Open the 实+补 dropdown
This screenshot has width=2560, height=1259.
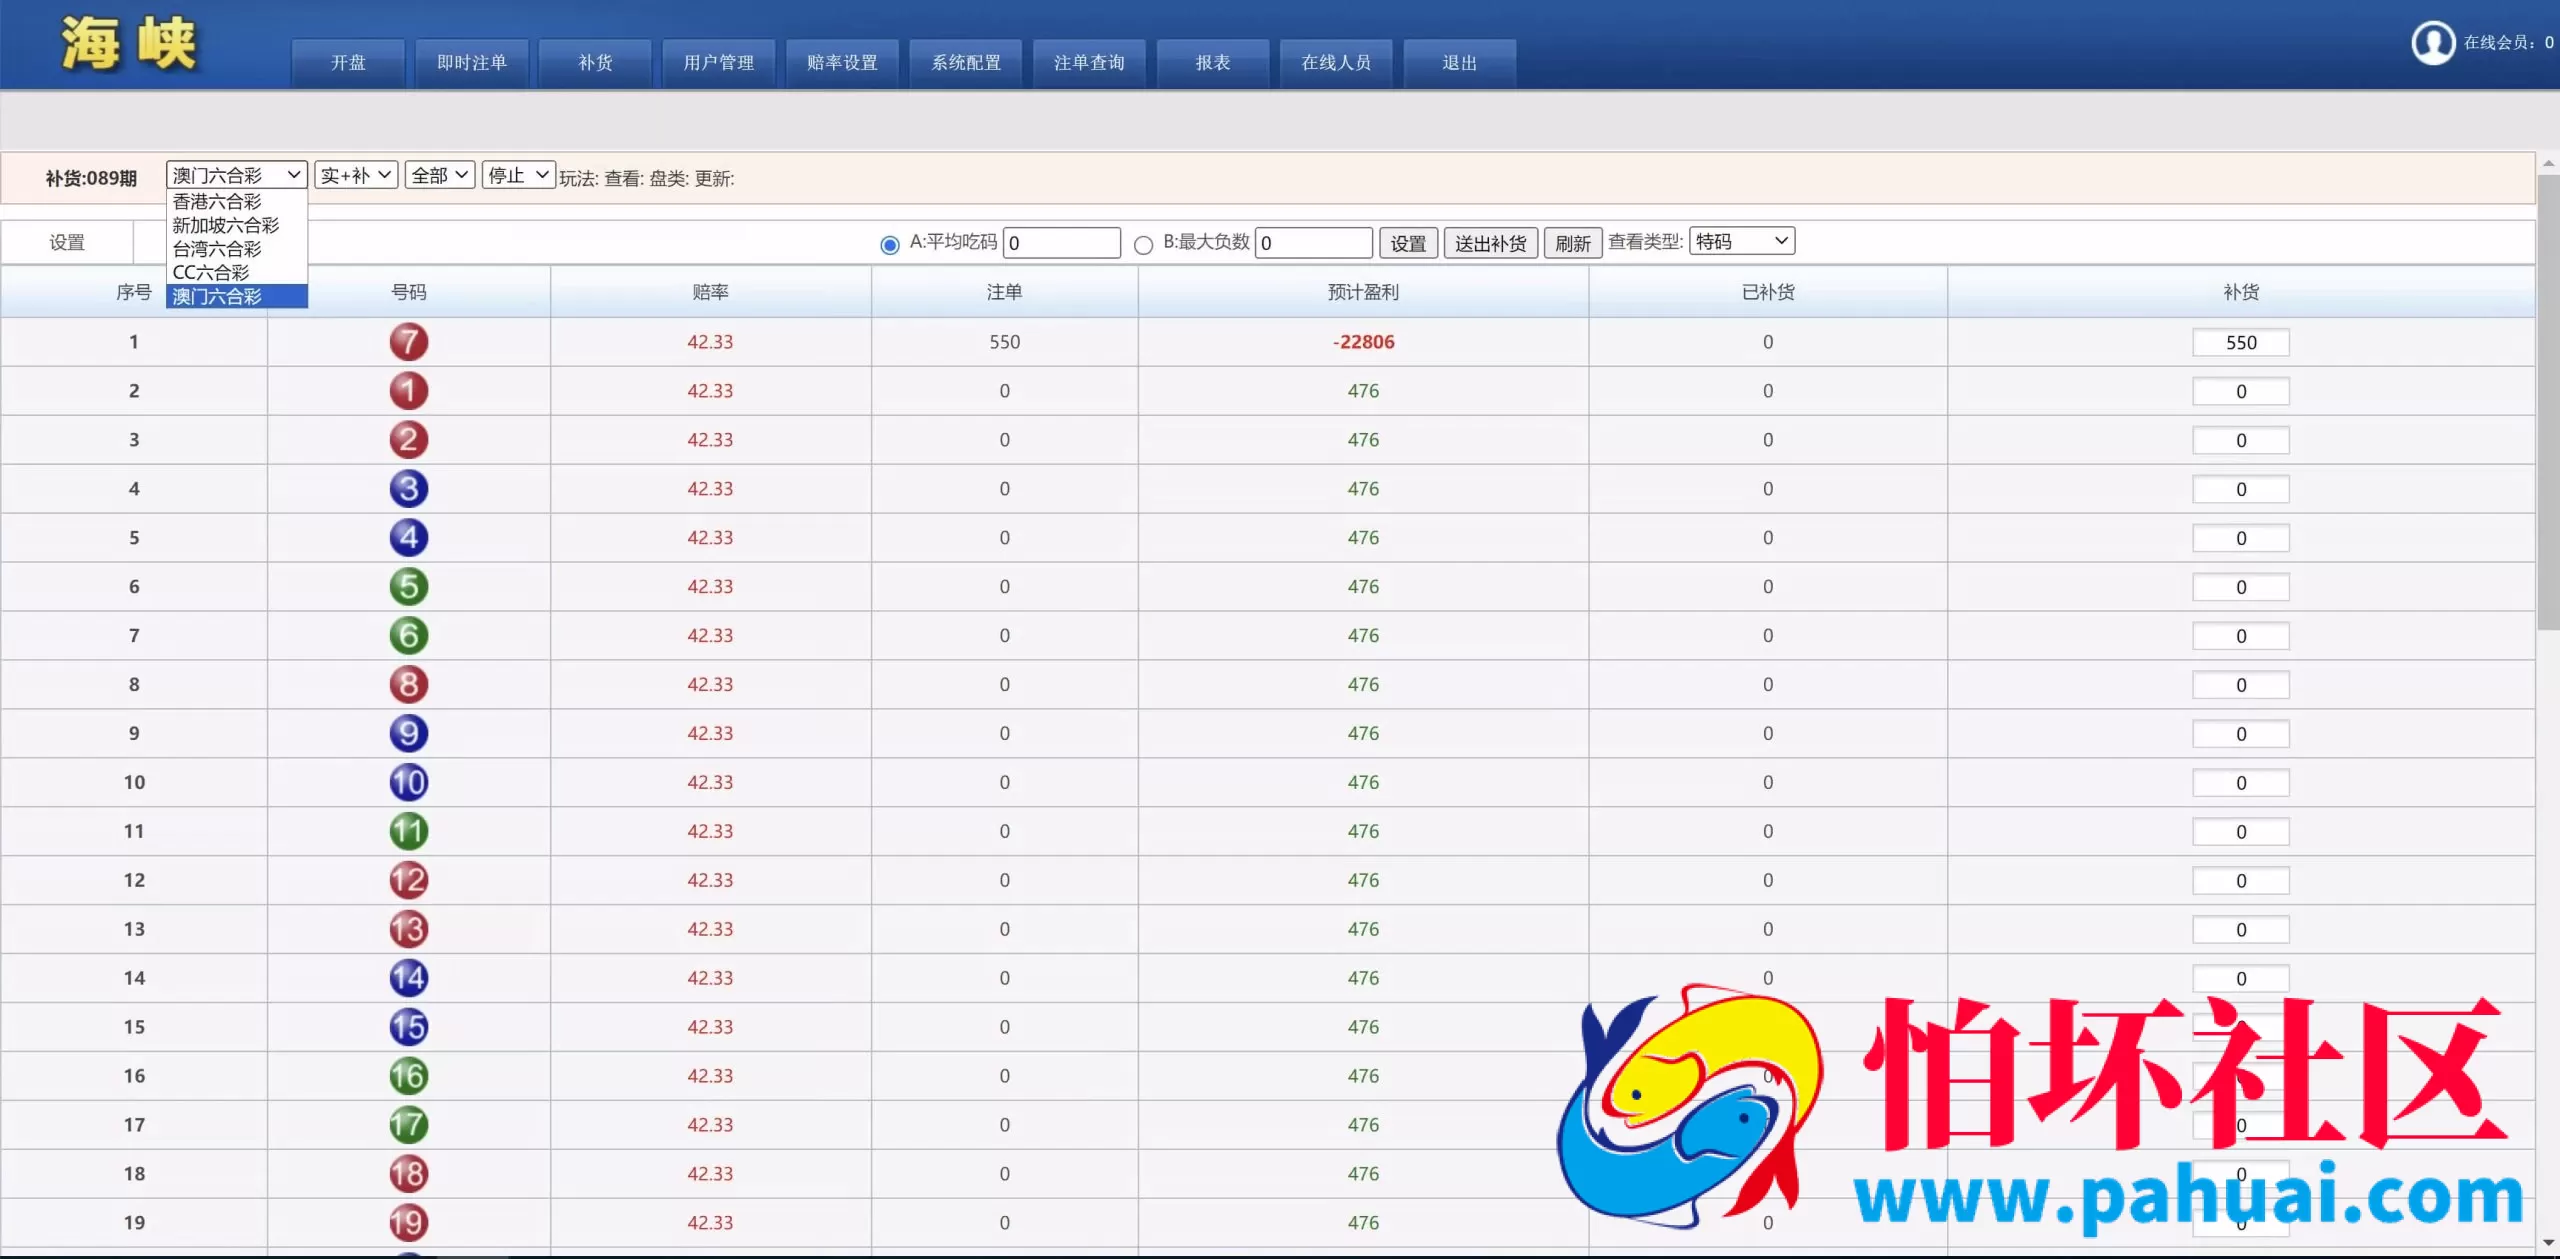point(356,175)
